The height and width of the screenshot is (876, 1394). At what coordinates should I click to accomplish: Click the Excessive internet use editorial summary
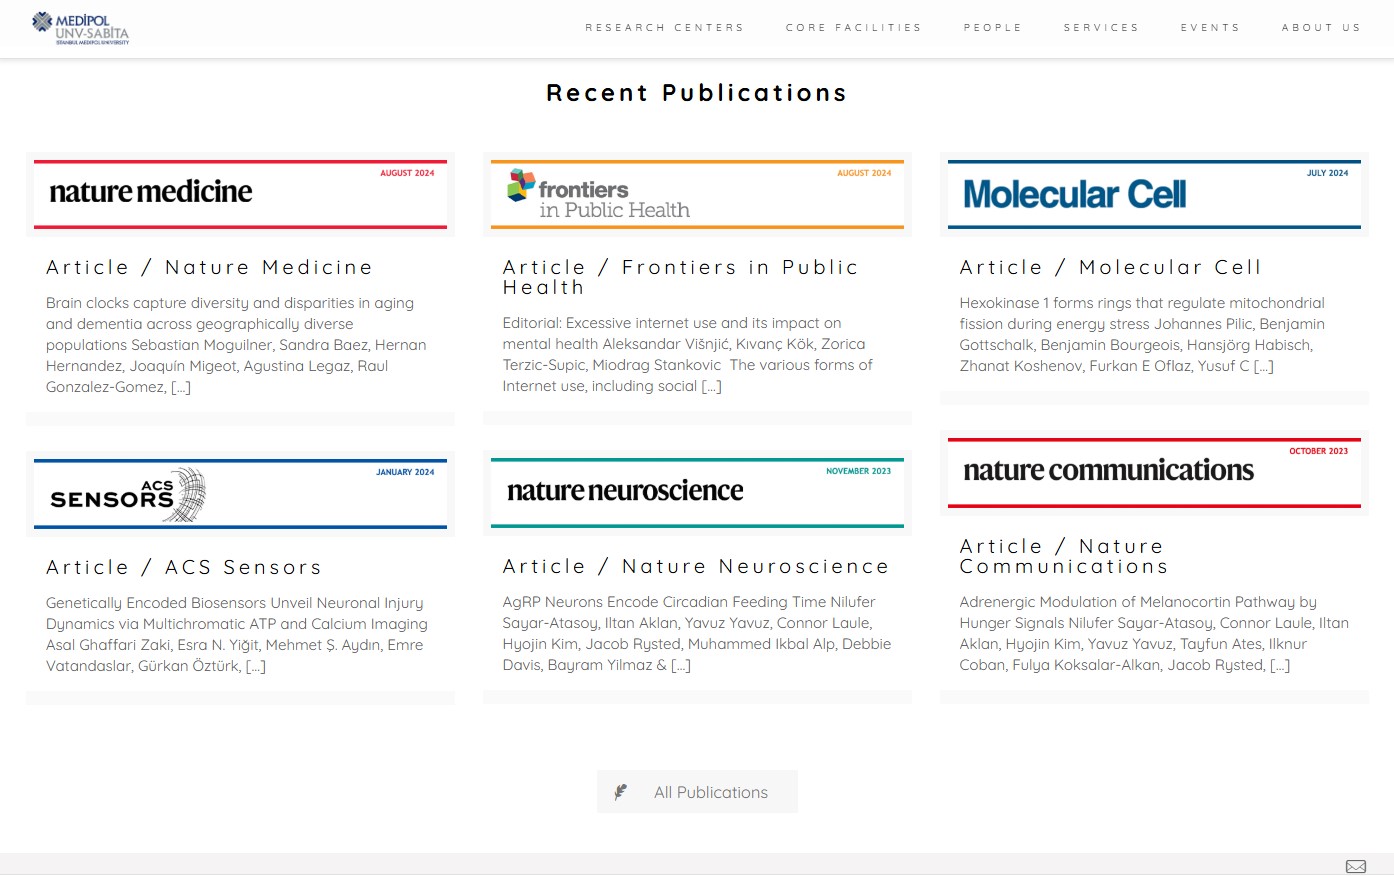(x=688, y=354)
